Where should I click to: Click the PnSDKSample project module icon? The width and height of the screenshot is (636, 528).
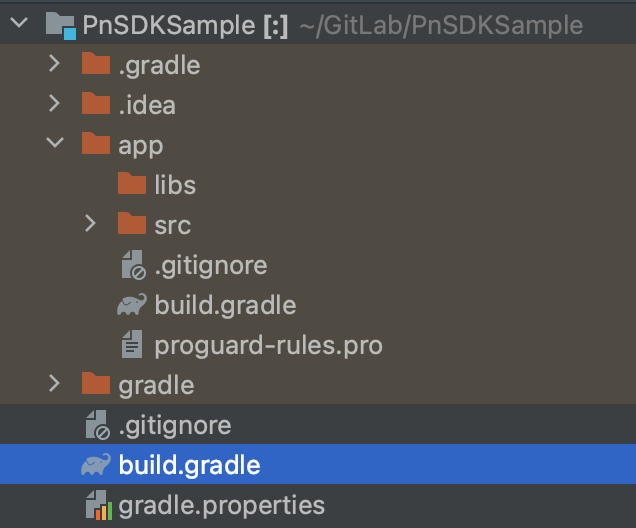click(x=60, y=26)
